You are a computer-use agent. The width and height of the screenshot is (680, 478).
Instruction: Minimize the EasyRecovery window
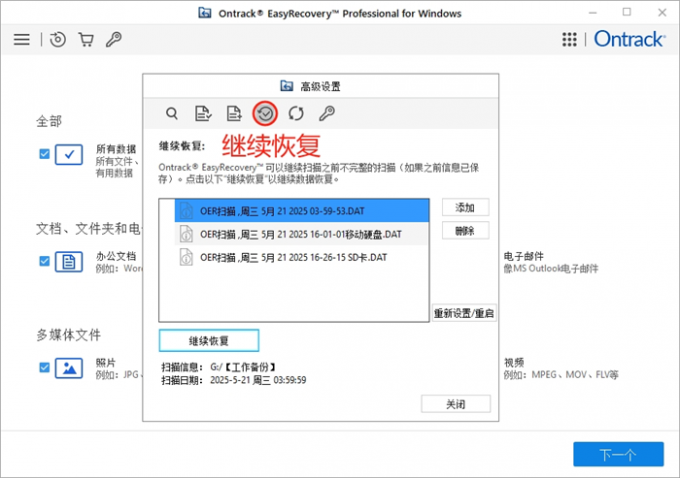click(593, 13)
